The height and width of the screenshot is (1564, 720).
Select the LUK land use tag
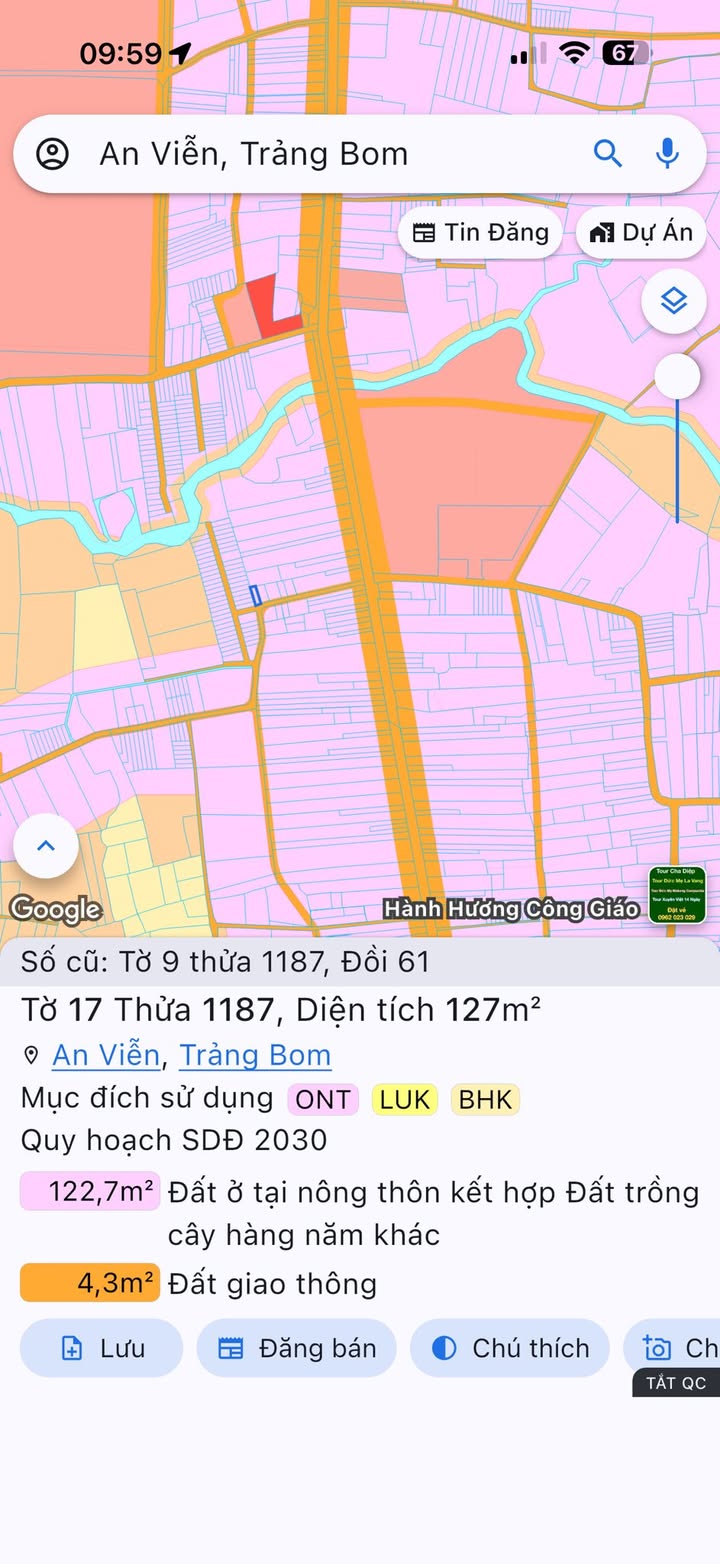pyautogui.click(x=405, y=1099)
